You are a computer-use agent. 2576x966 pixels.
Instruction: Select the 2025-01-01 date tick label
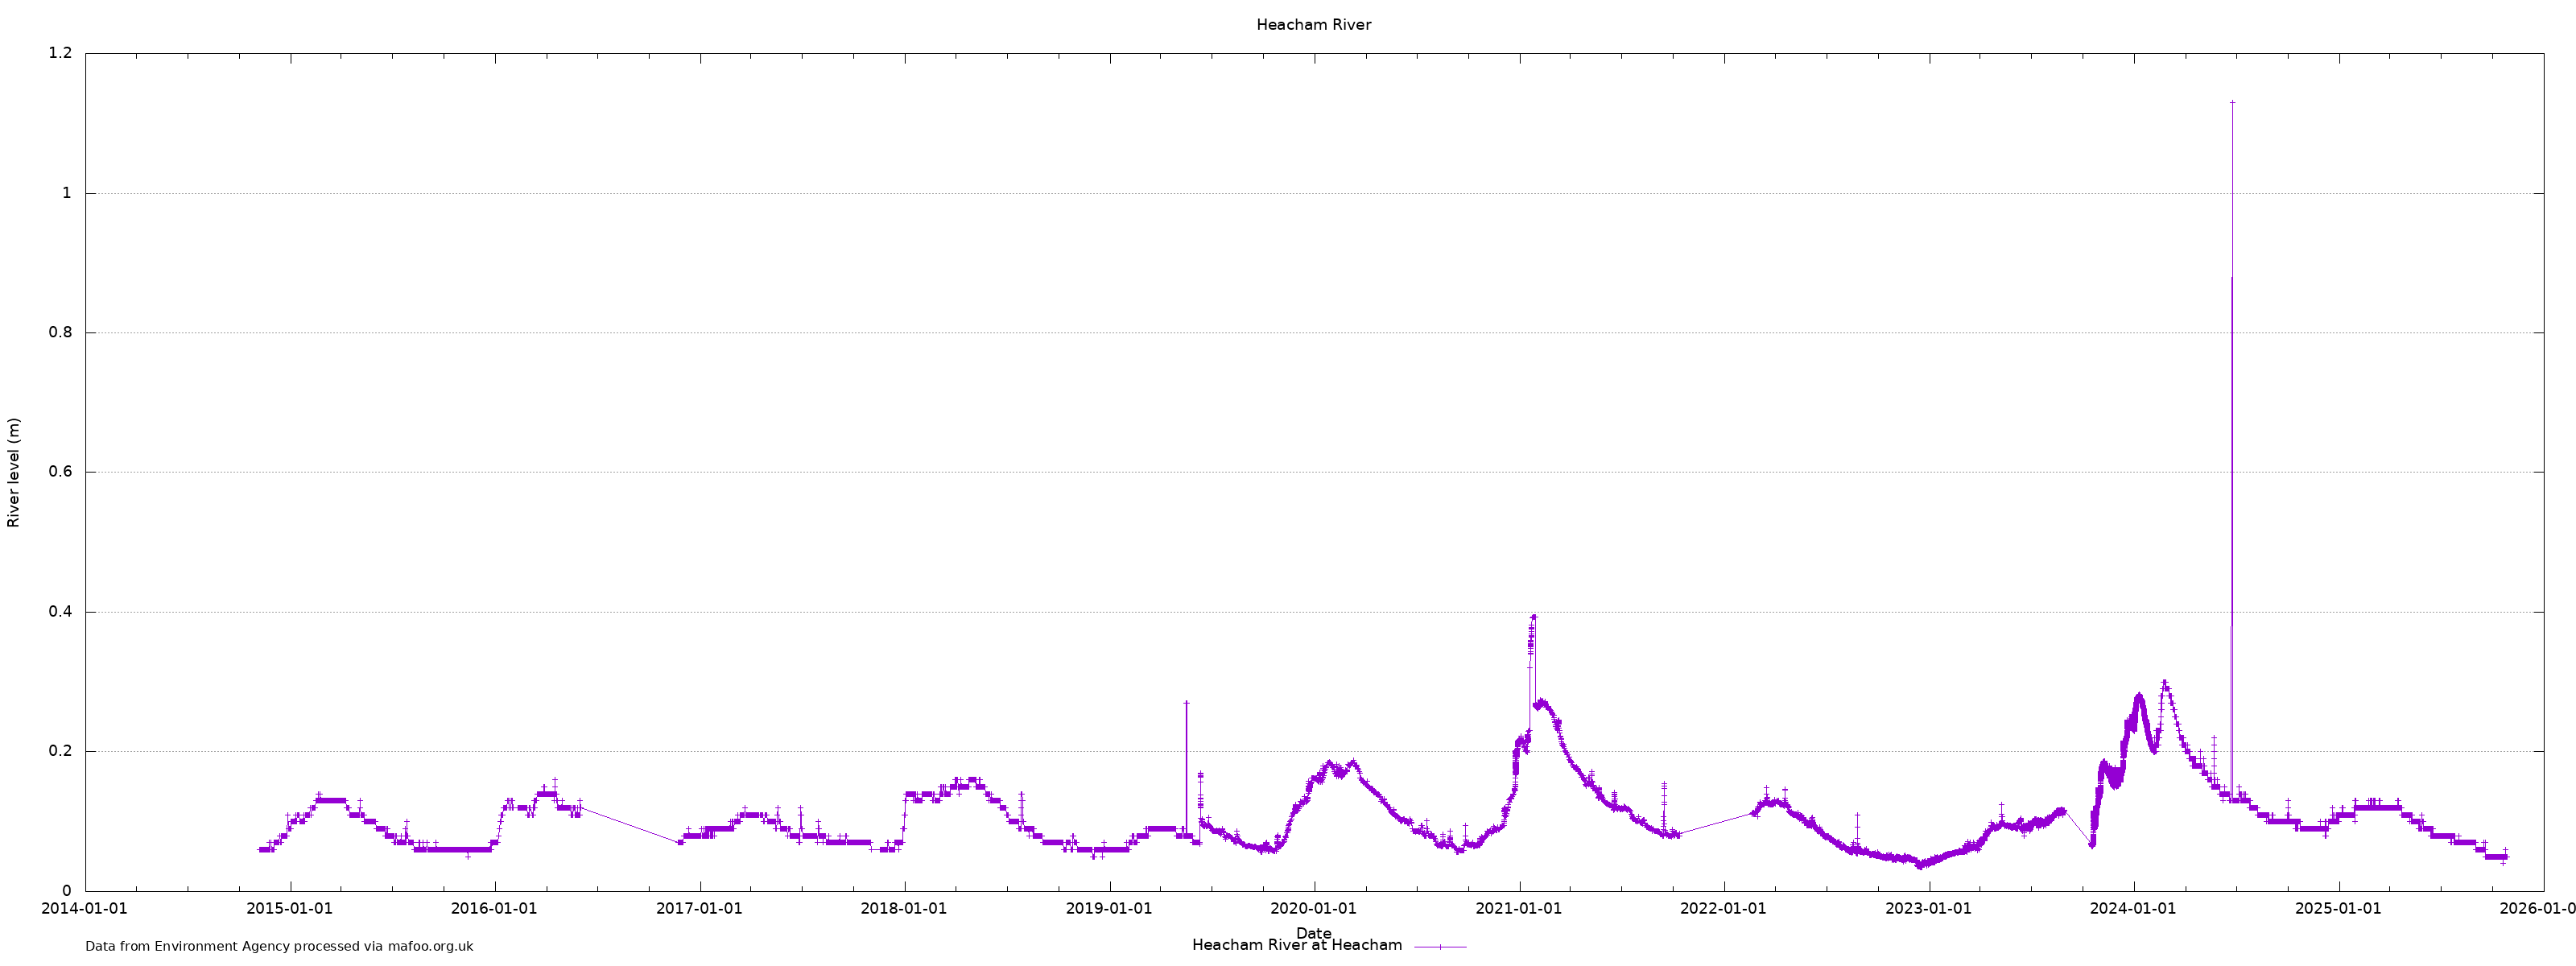[2338, 909]
